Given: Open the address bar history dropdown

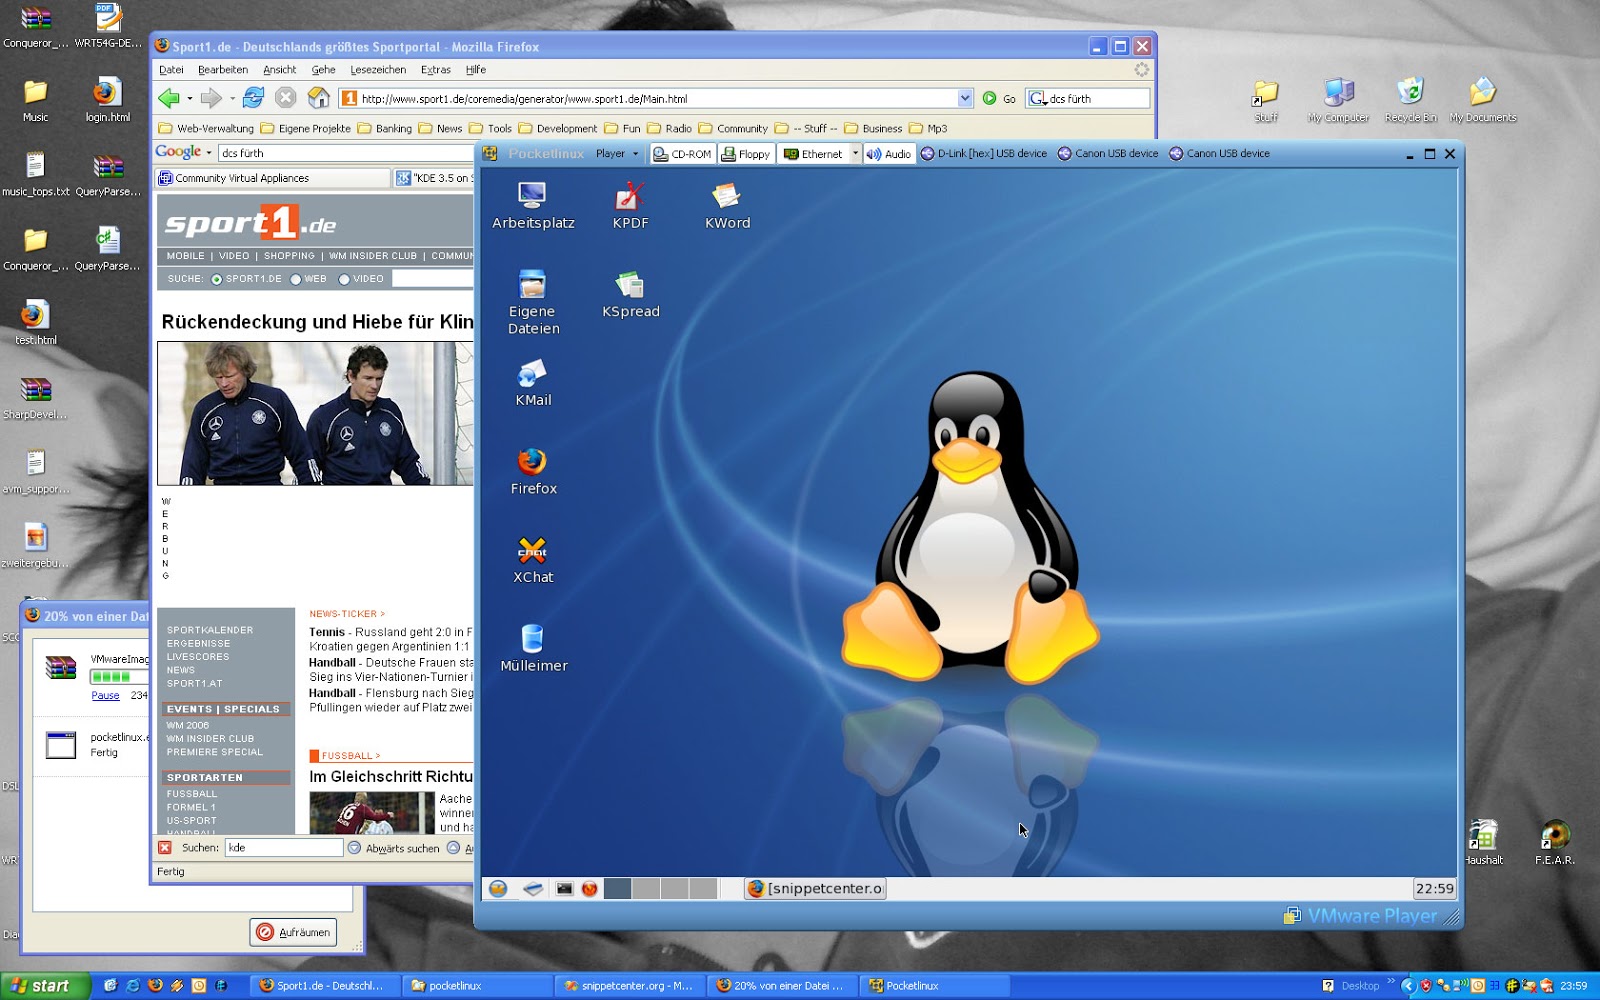Looking at the screenshot, I should tap(965, 98).
